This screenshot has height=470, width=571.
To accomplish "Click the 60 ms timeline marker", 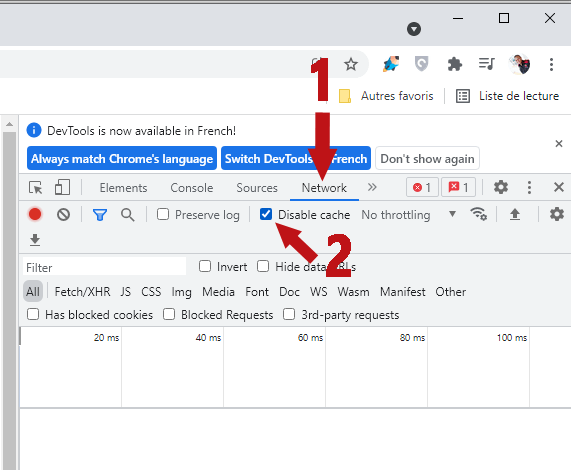I will coord(310,338).
